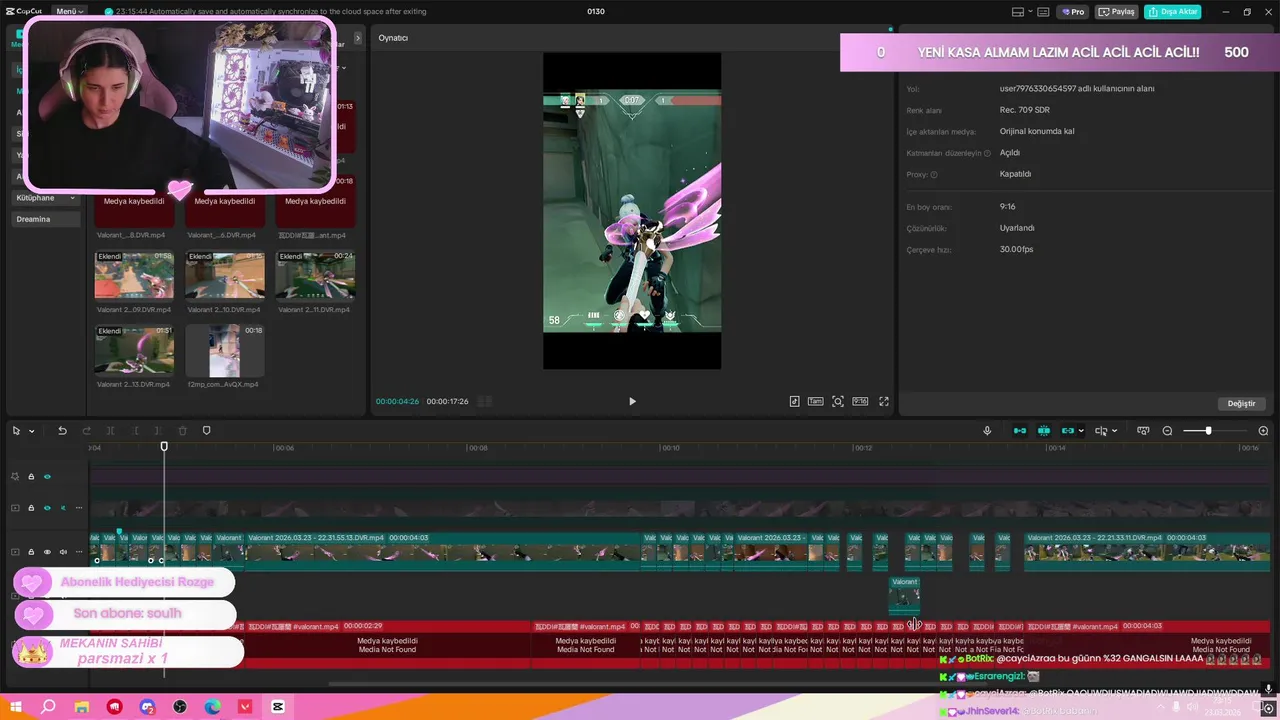
Task: Toggle main magnet snapping icon
Action: pos(1020,431)
